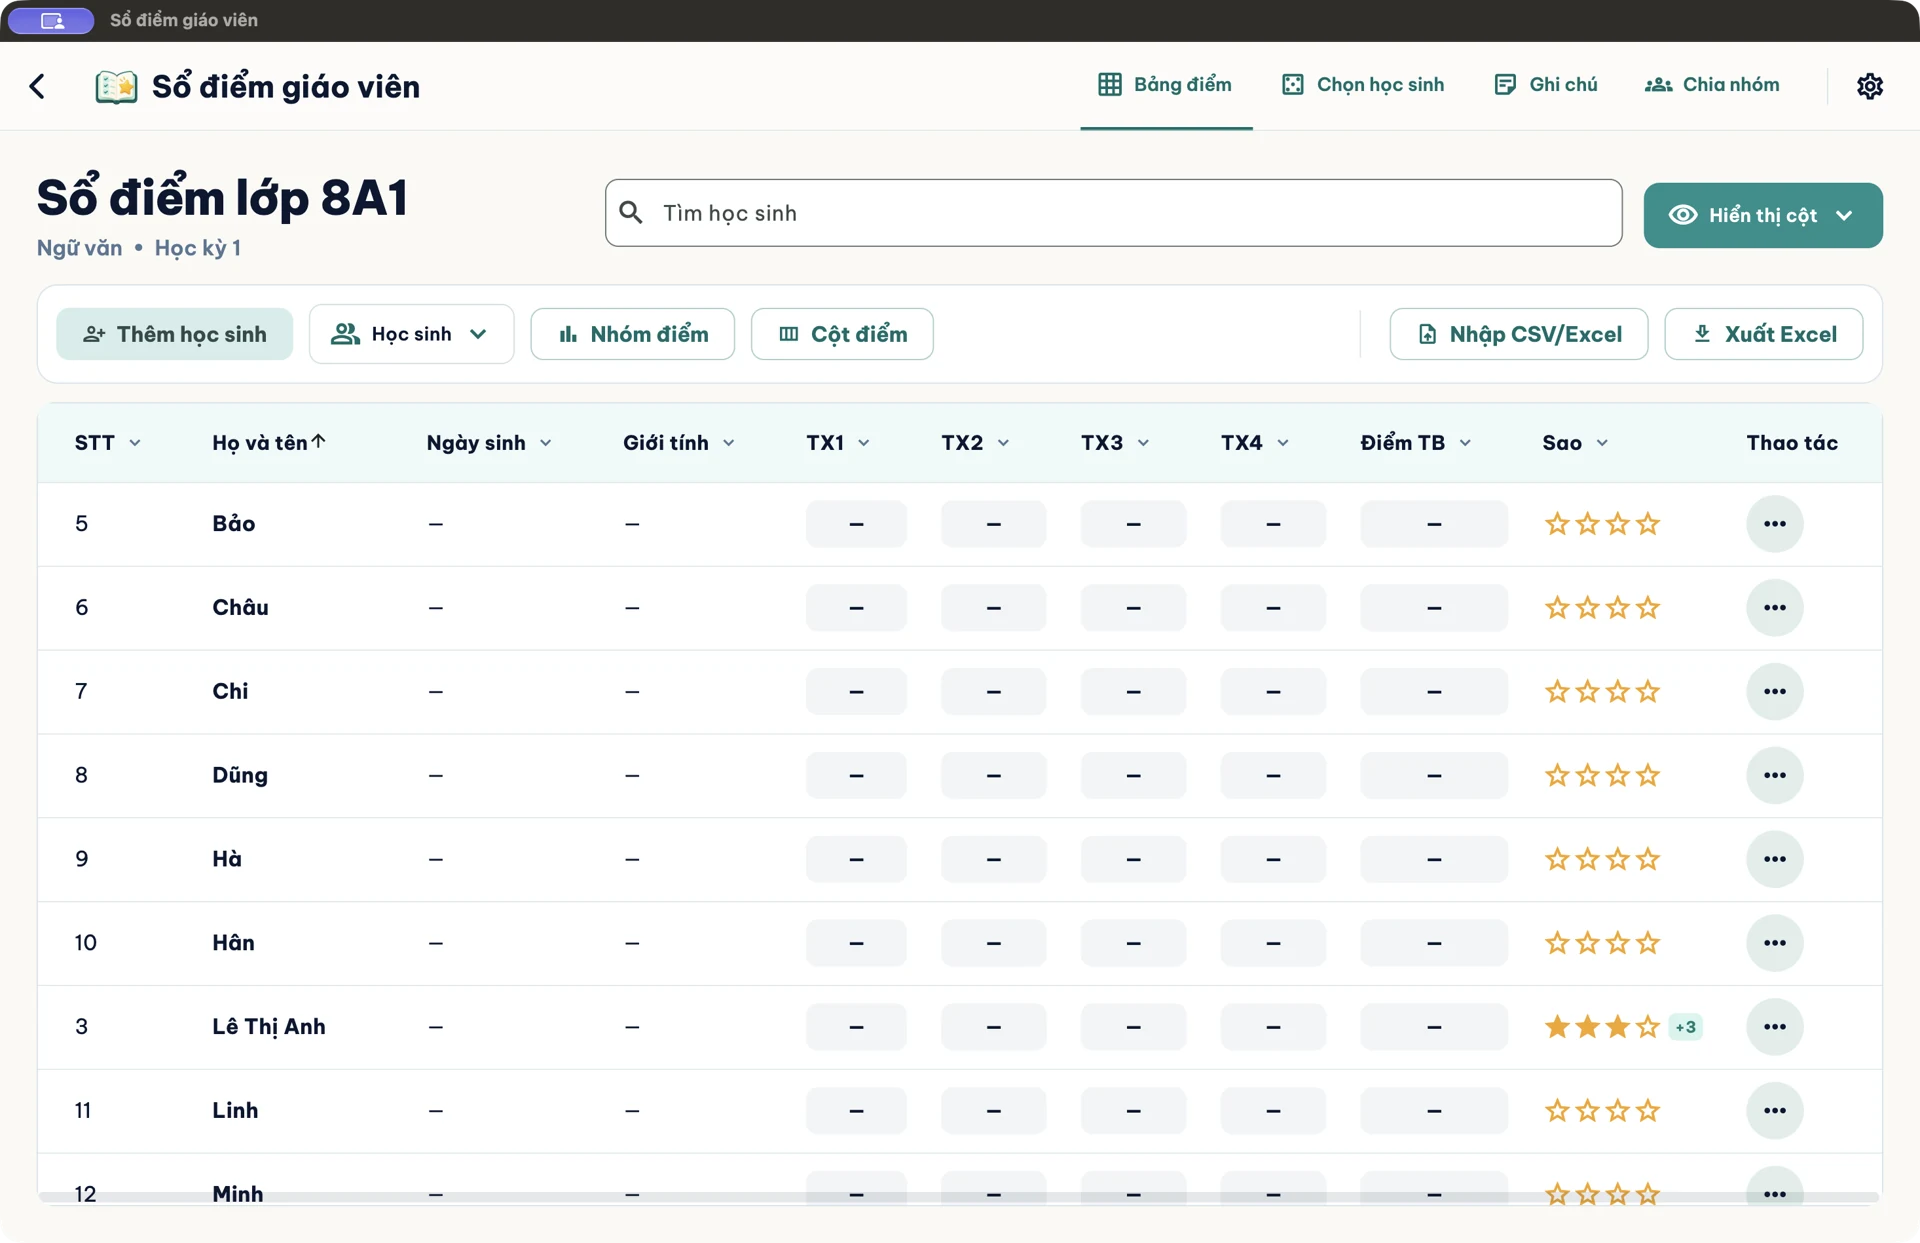Click the Cột điểm button

(x=842, y=334)
